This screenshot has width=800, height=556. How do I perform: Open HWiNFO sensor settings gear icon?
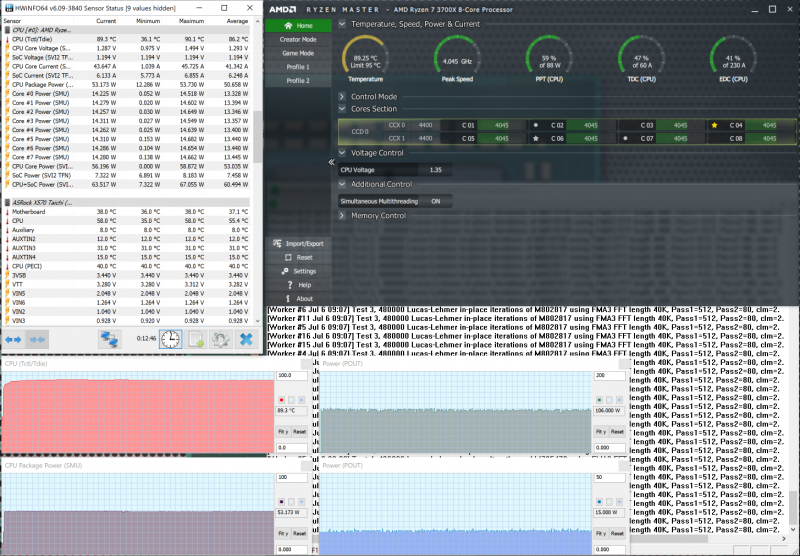point(220,339)
